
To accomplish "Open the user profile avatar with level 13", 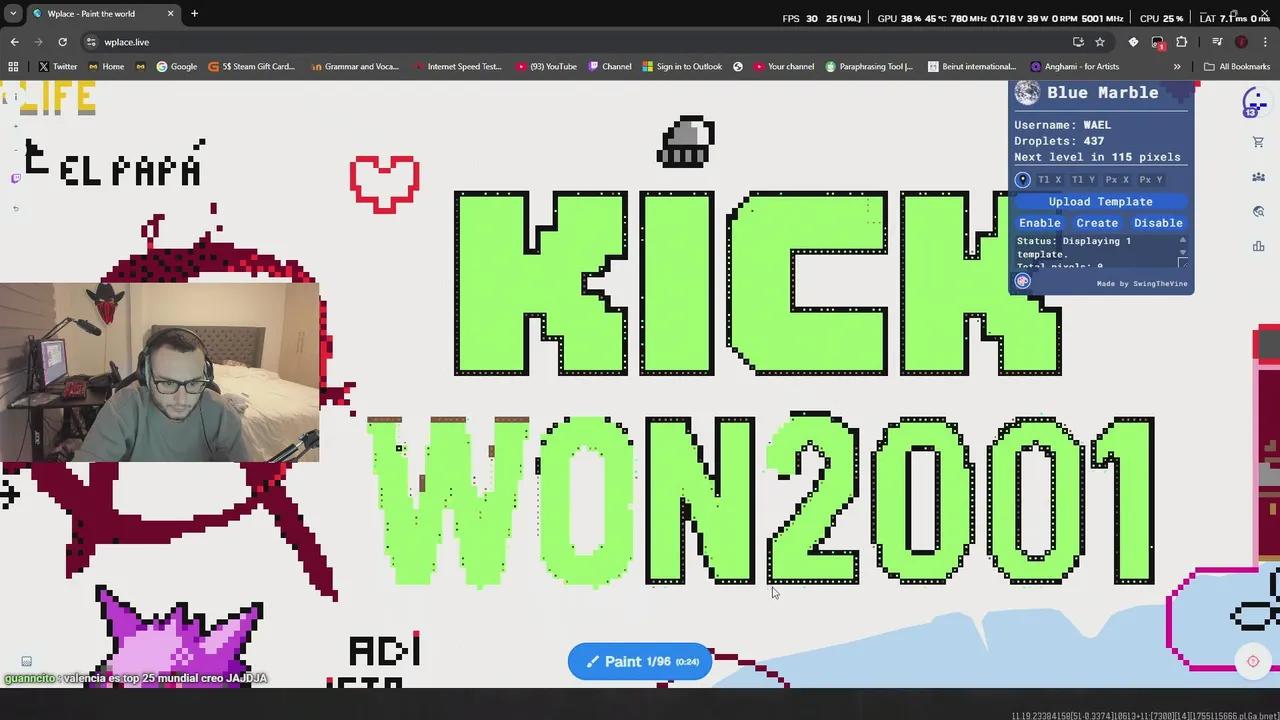I will point(1254,102).
